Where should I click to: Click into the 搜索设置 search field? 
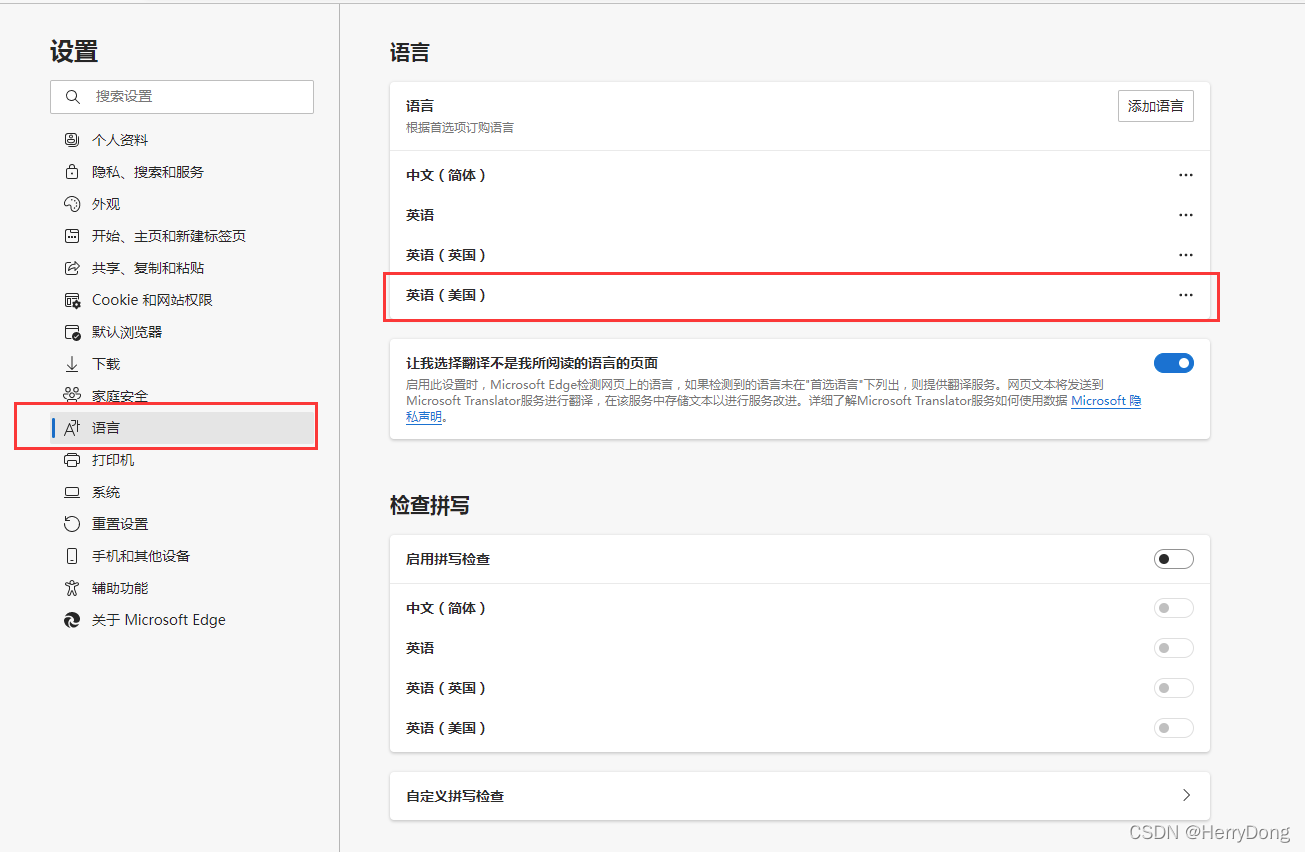182,97
